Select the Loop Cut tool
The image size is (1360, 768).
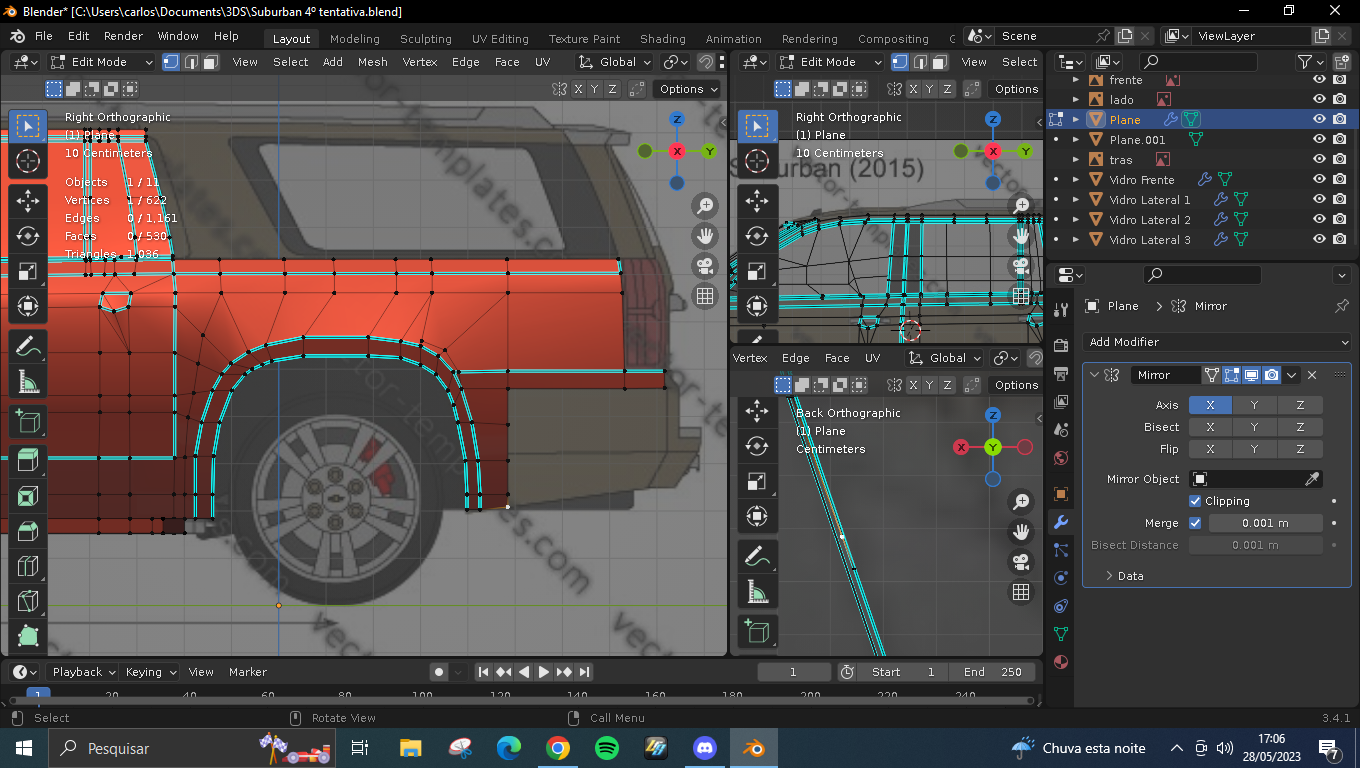coord(28,567)
